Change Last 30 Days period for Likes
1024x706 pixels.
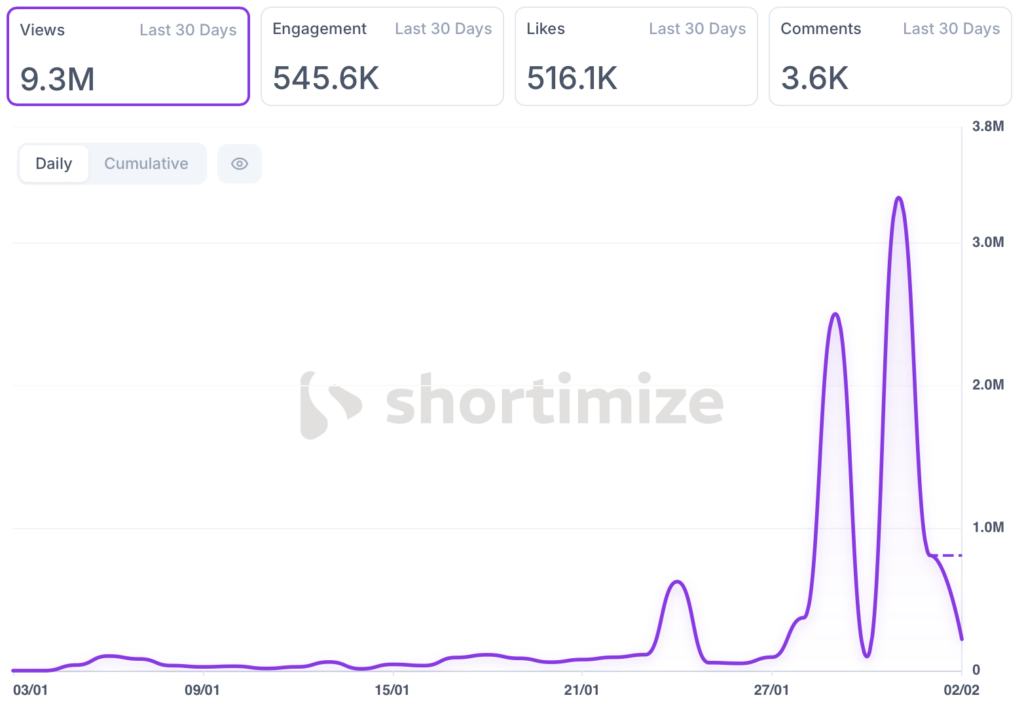click(x=697, y=29)
